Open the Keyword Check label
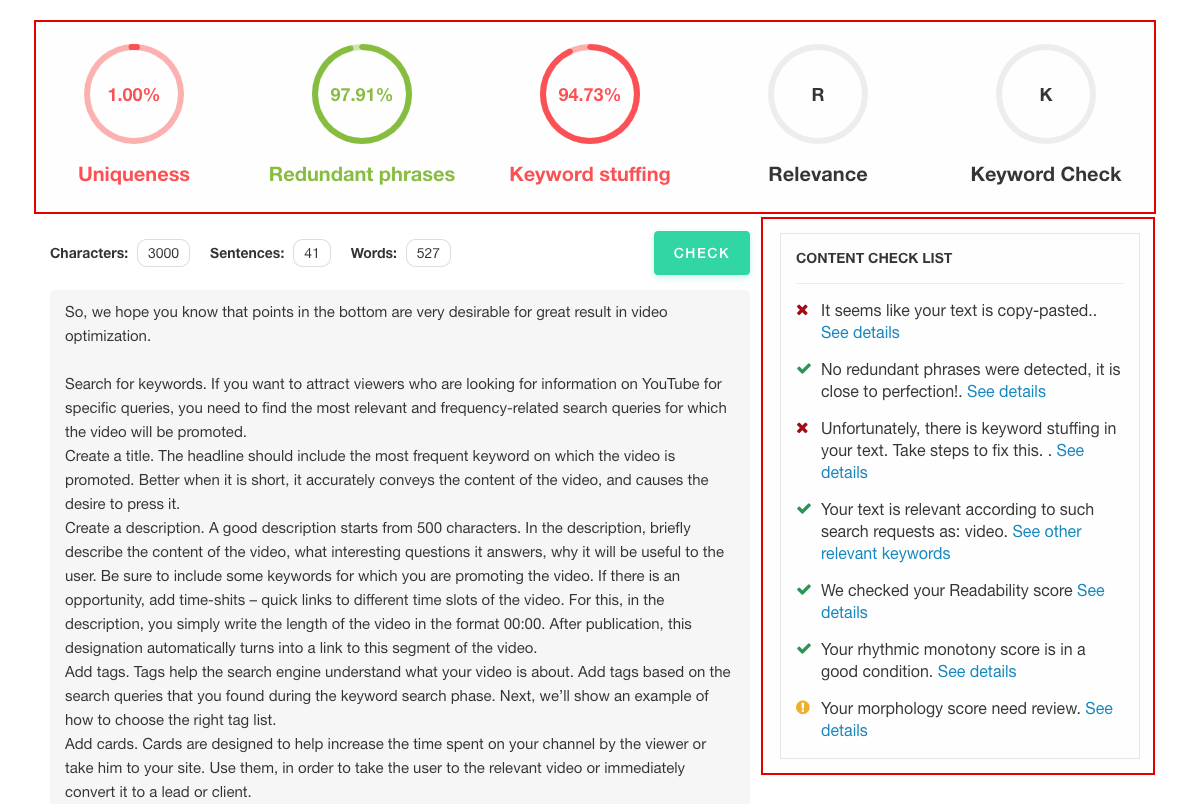The width and height of the screenshot is (1186, 804). 1045,174
